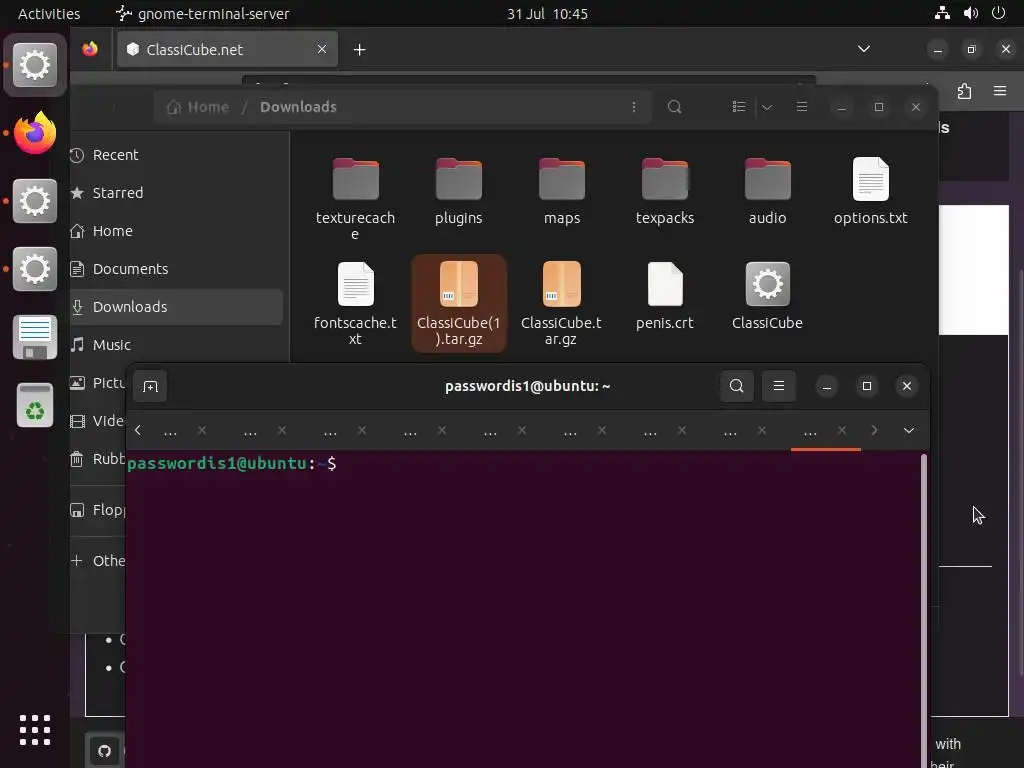1024x768 pixels.
Task: Open the power system menu
Action: point(999,13)
